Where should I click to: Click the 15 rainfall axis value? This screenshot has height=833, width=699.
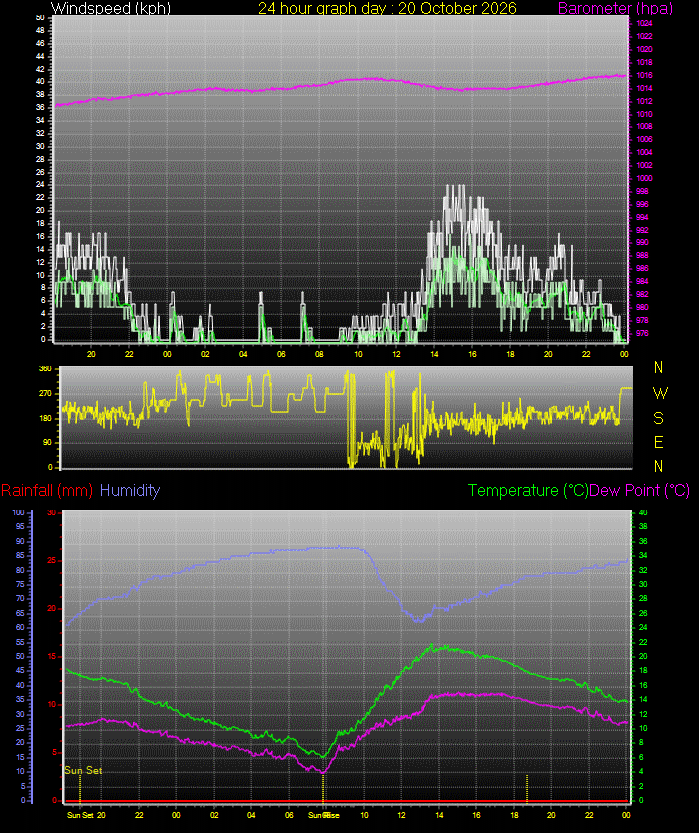click(52, 656)
